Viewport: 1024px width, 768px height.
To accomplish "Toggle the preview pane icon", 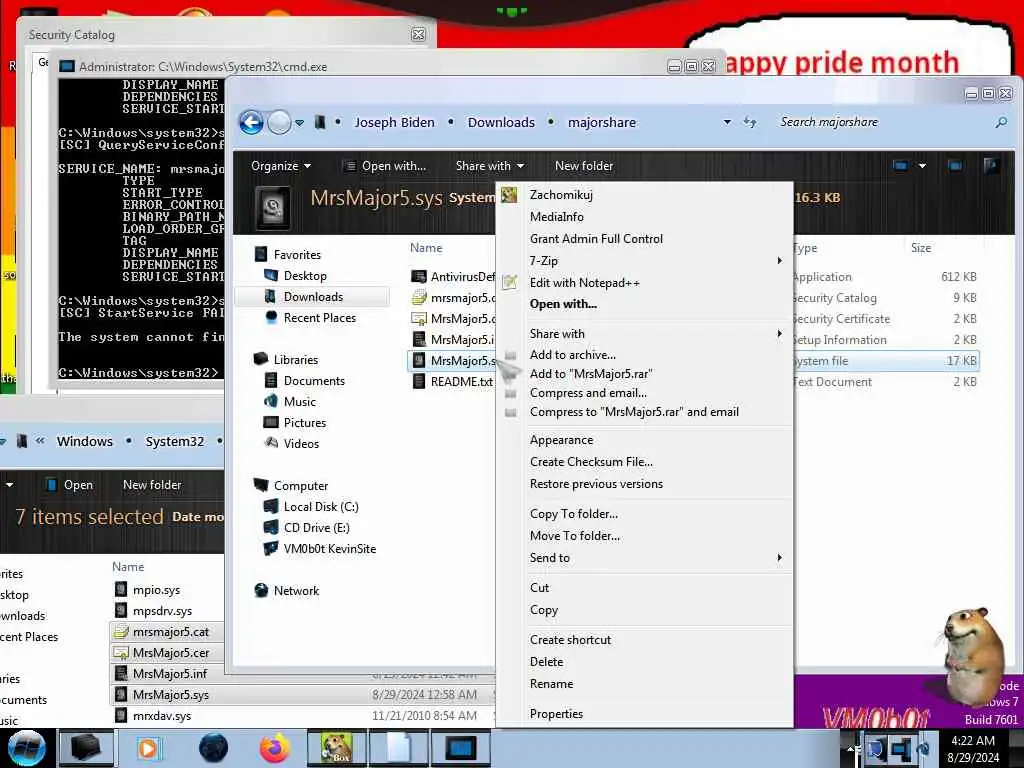I will [955, 166].
